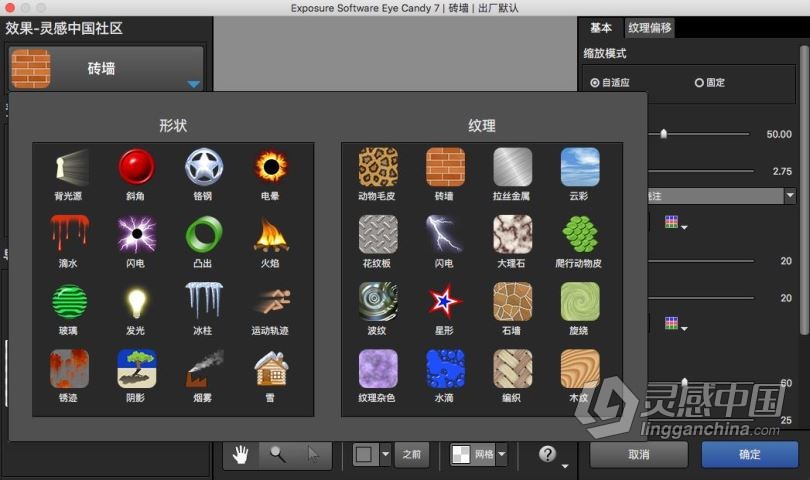Click the 取消 cancel button
The height and width of the screenshot is (480, 810).
(x=639, y=454)
